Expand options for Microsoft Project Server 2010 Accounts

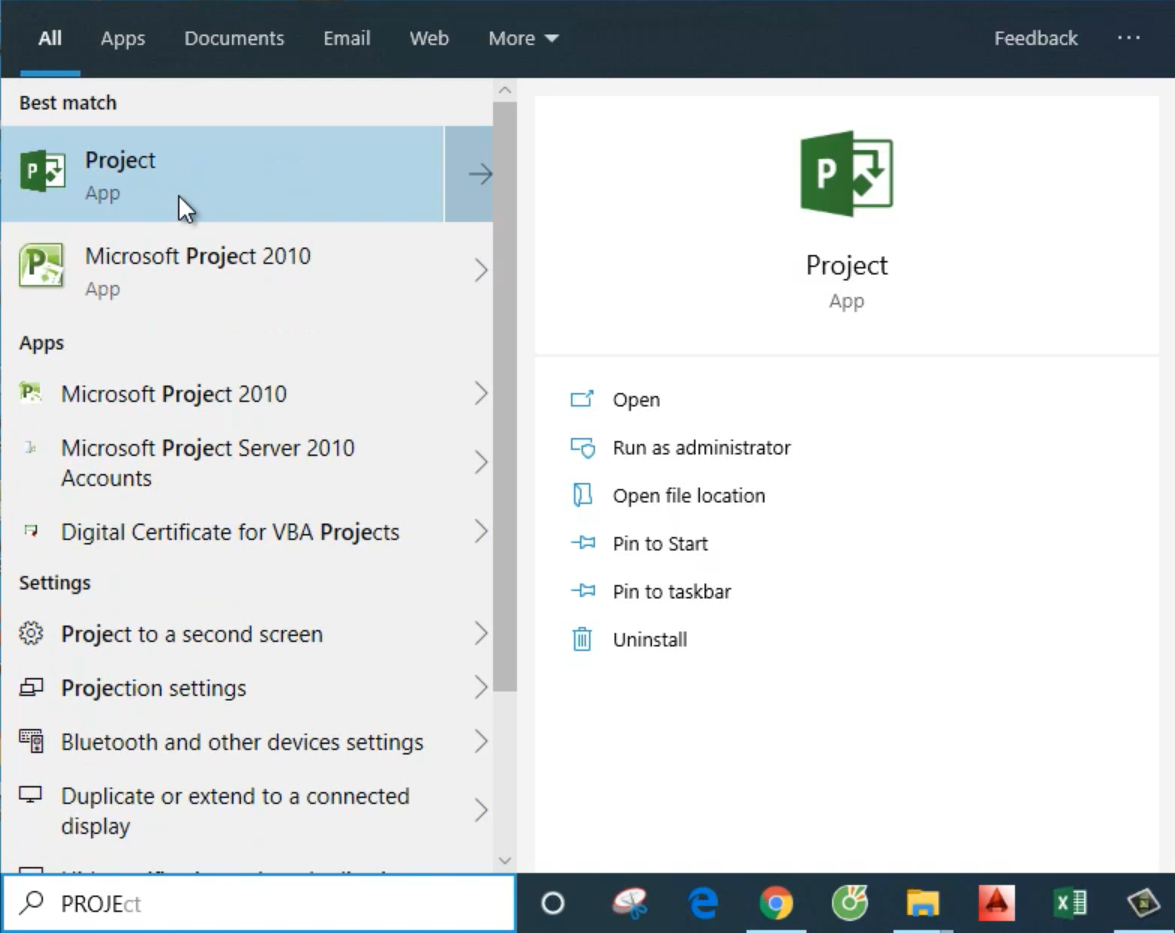[480, 462]
